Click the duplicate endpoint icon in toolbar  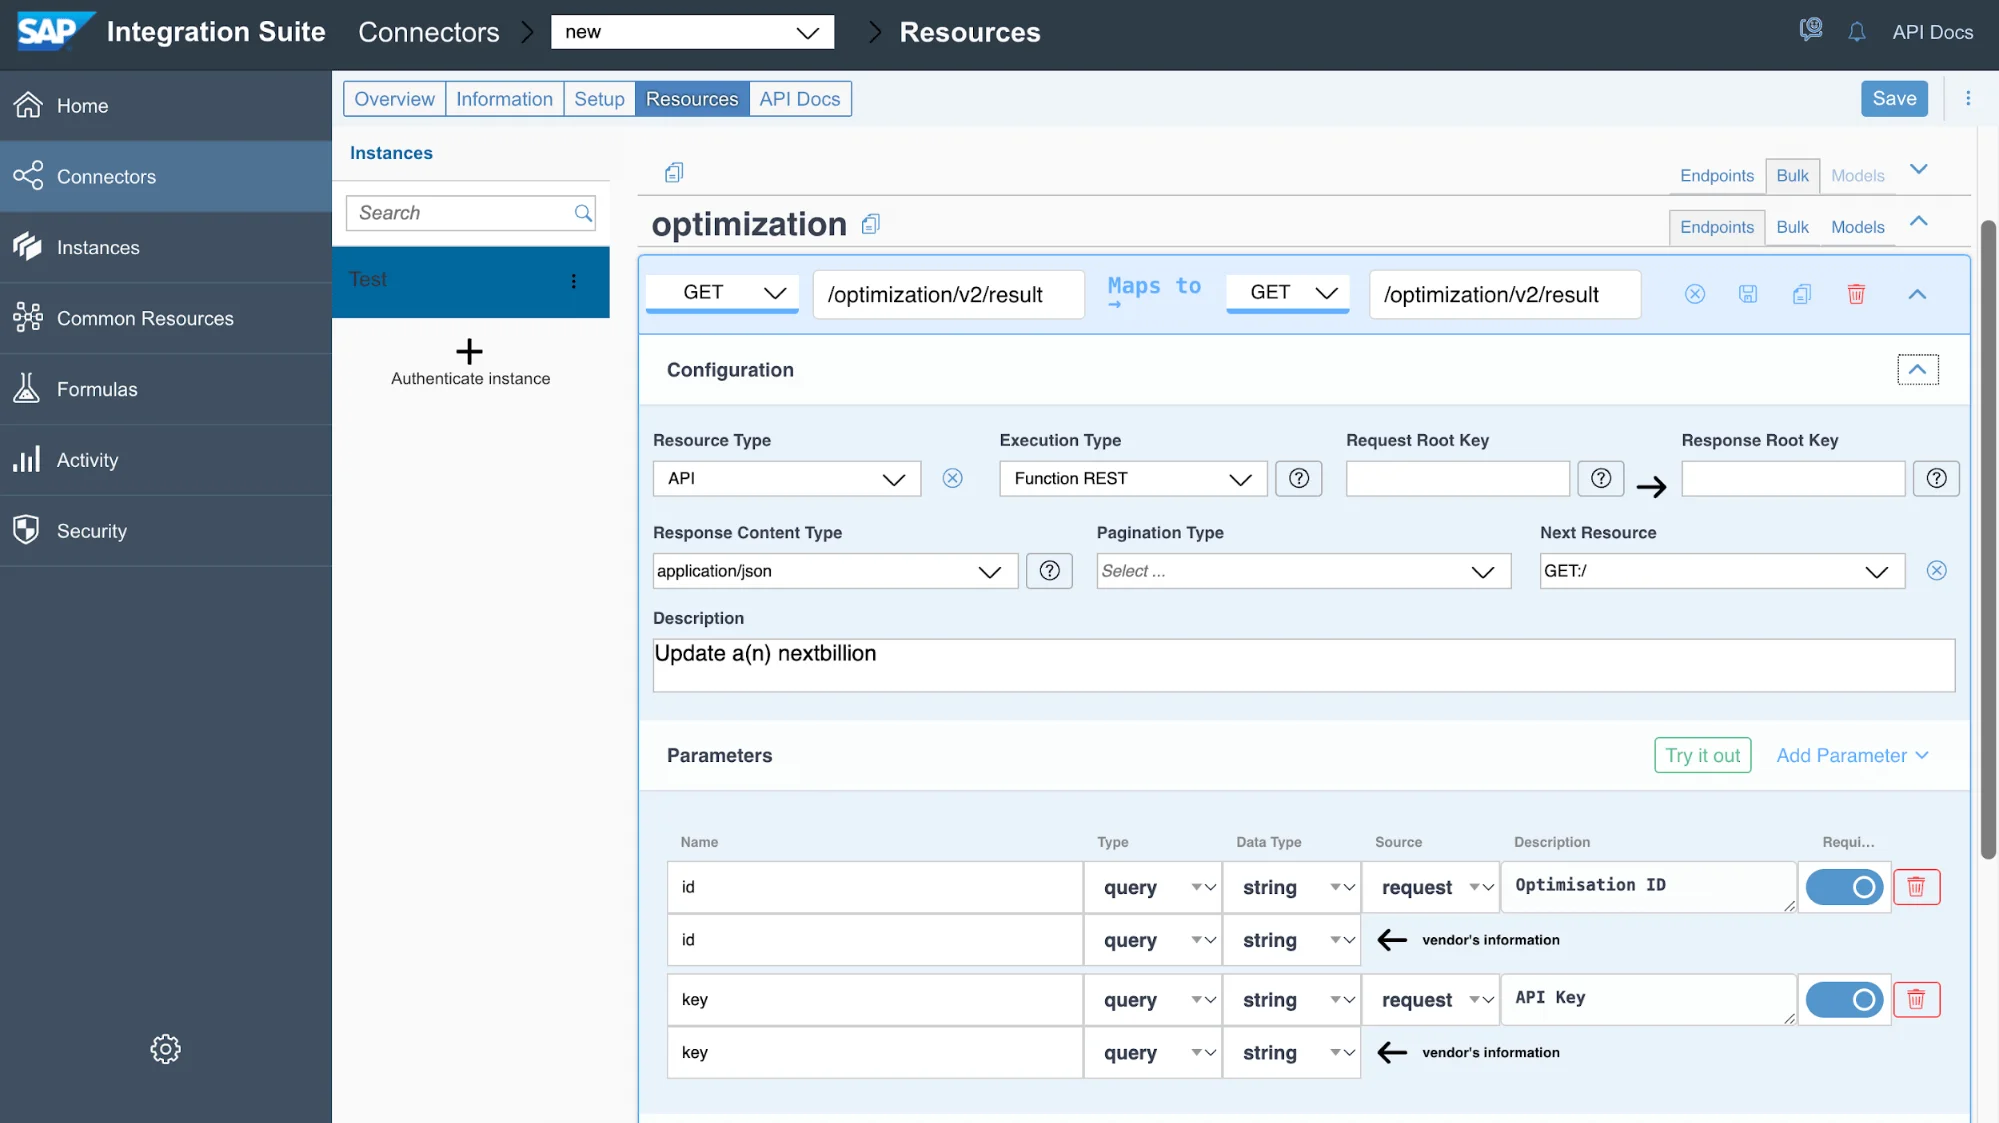1800,294
